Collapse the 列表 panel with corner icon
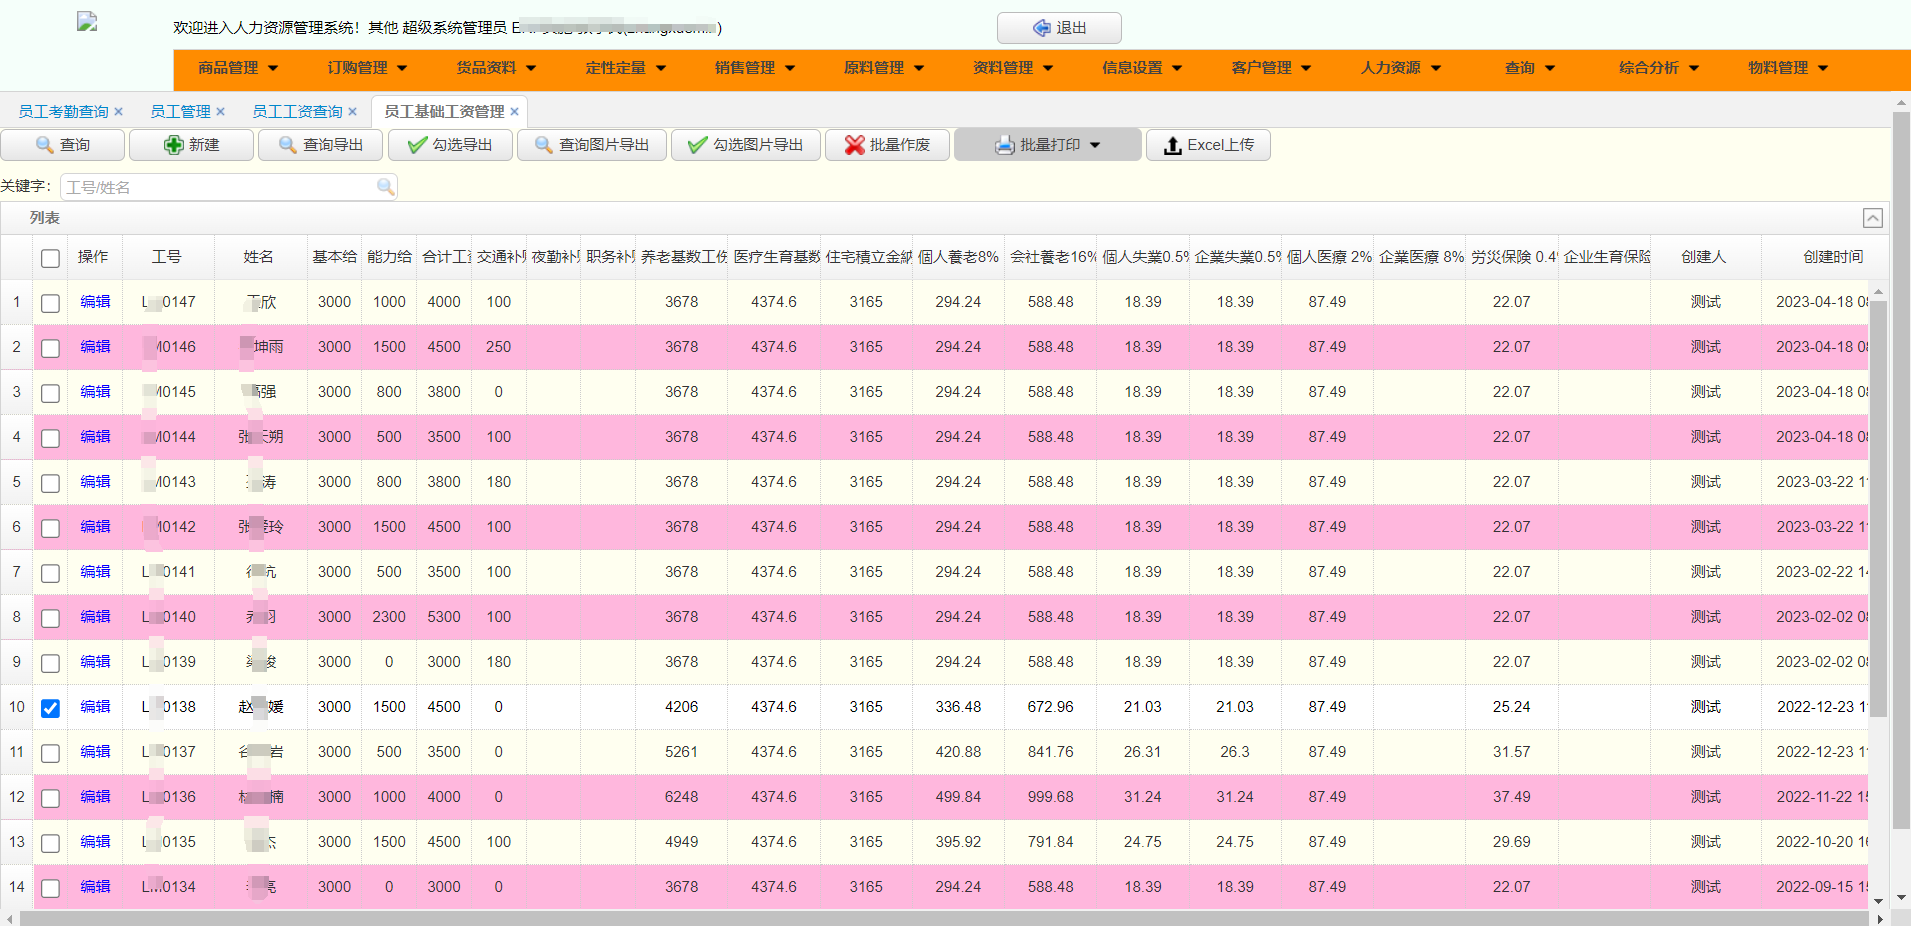The image size is (1911, 926). (x=1873, y=218)
